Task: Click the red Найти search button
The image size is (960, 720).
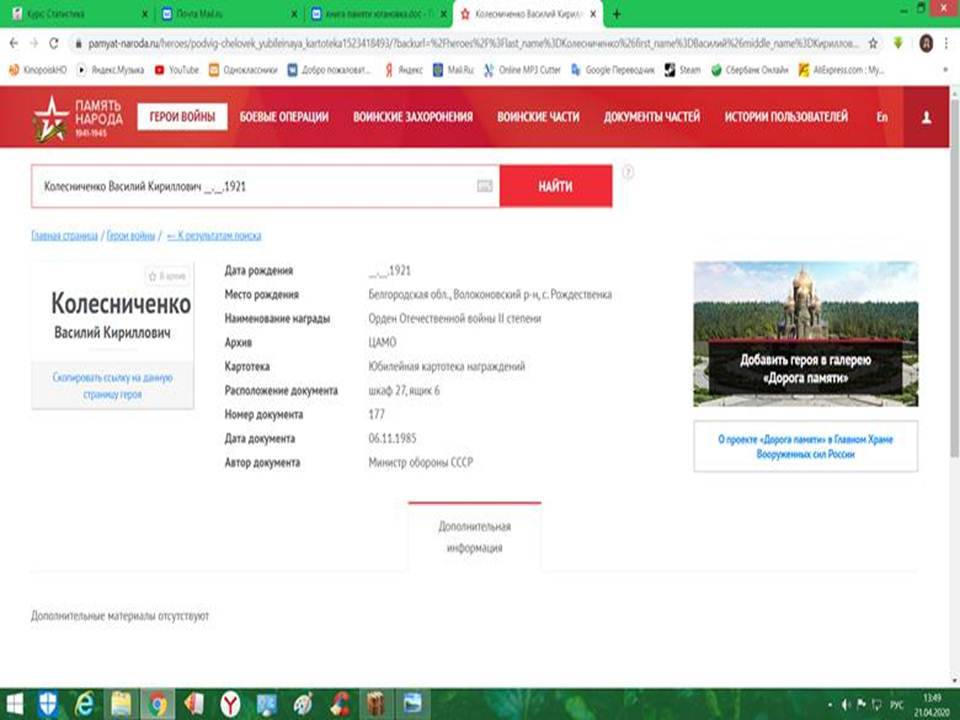Action: tap(555, 186)
